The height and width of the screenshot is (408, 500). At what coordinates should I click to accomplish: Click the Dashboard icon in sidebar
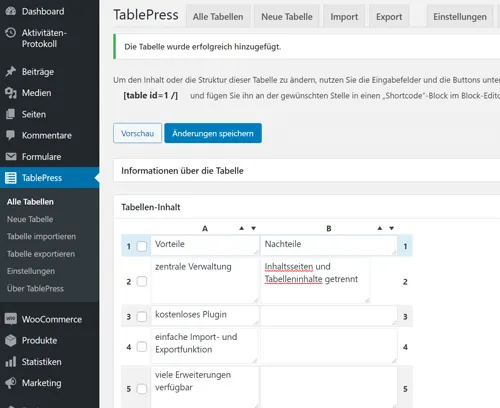[x=11, y=11]
